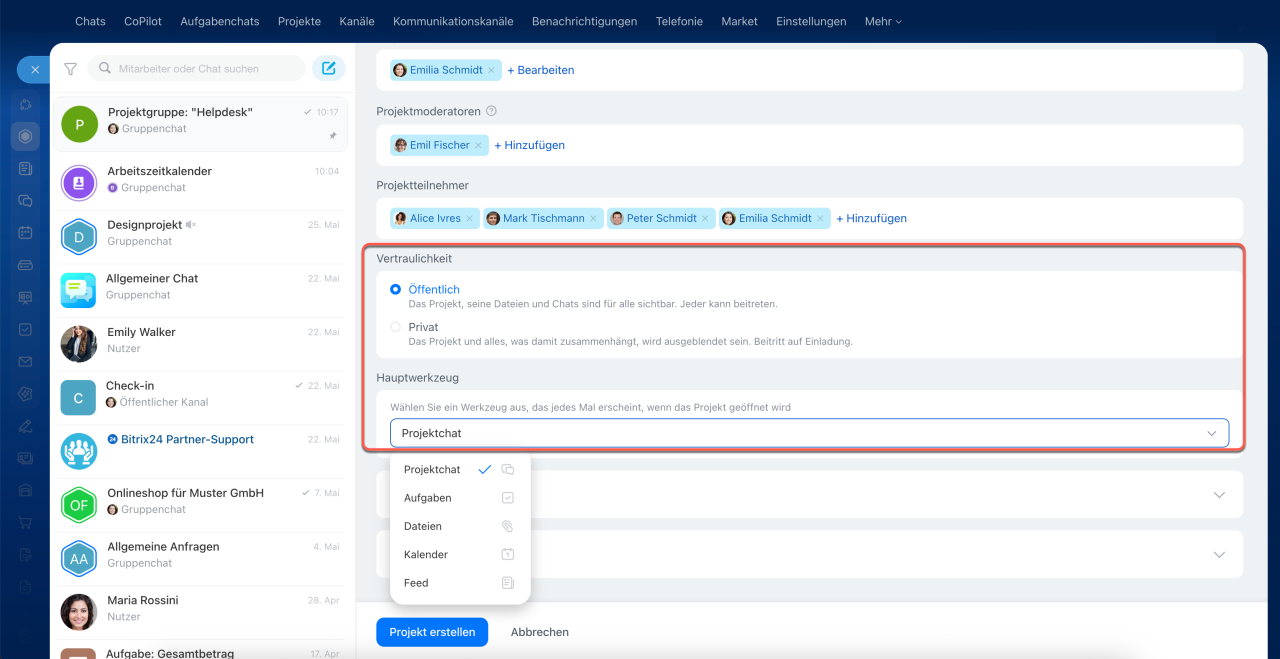
Task: Close the side panel with the X button
Action: click(x=34, y=70)
